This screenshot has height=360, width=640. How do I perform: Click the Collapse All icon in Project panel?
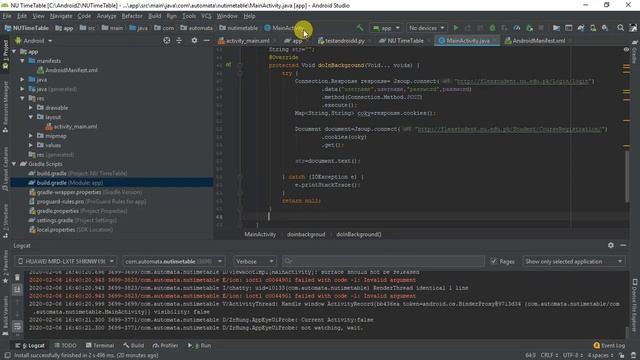coord(179,40)
